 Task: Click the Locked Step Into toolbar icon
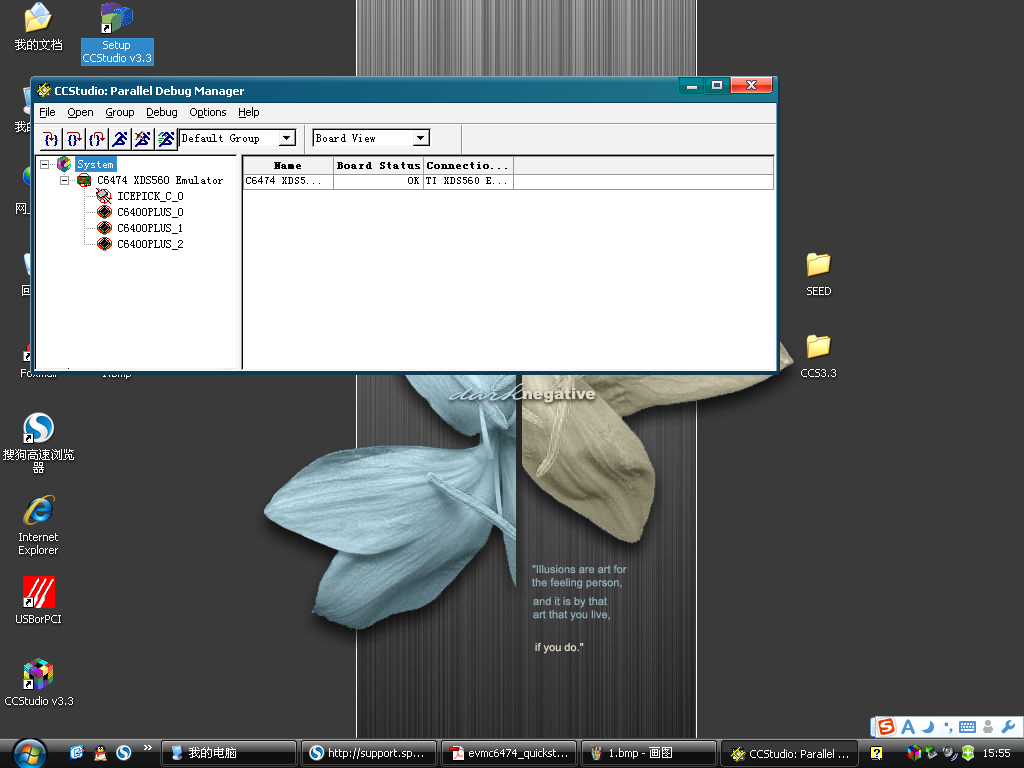(x=51, y=138)
